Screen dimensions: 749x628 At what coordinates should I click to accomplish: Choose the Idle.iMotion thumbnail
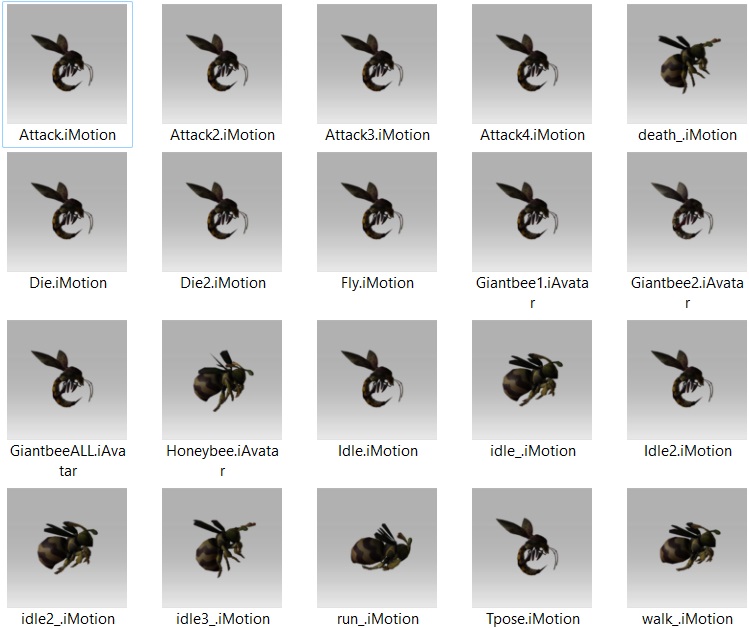tap(377, 380)
